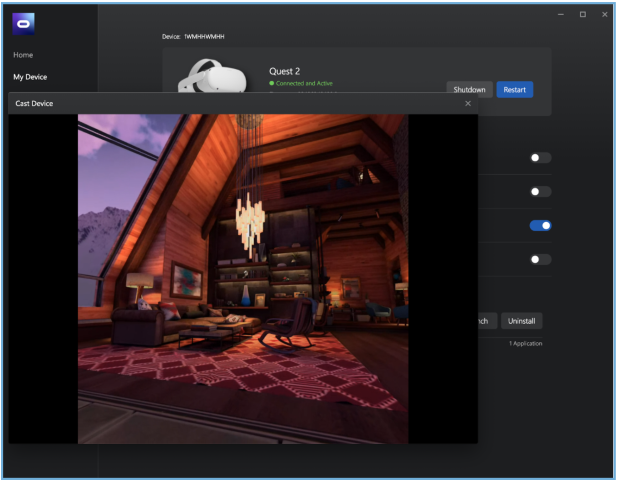This screenshot has height=480, width=618.
Task: Click the Uninstall button
Action: point(521,321)
